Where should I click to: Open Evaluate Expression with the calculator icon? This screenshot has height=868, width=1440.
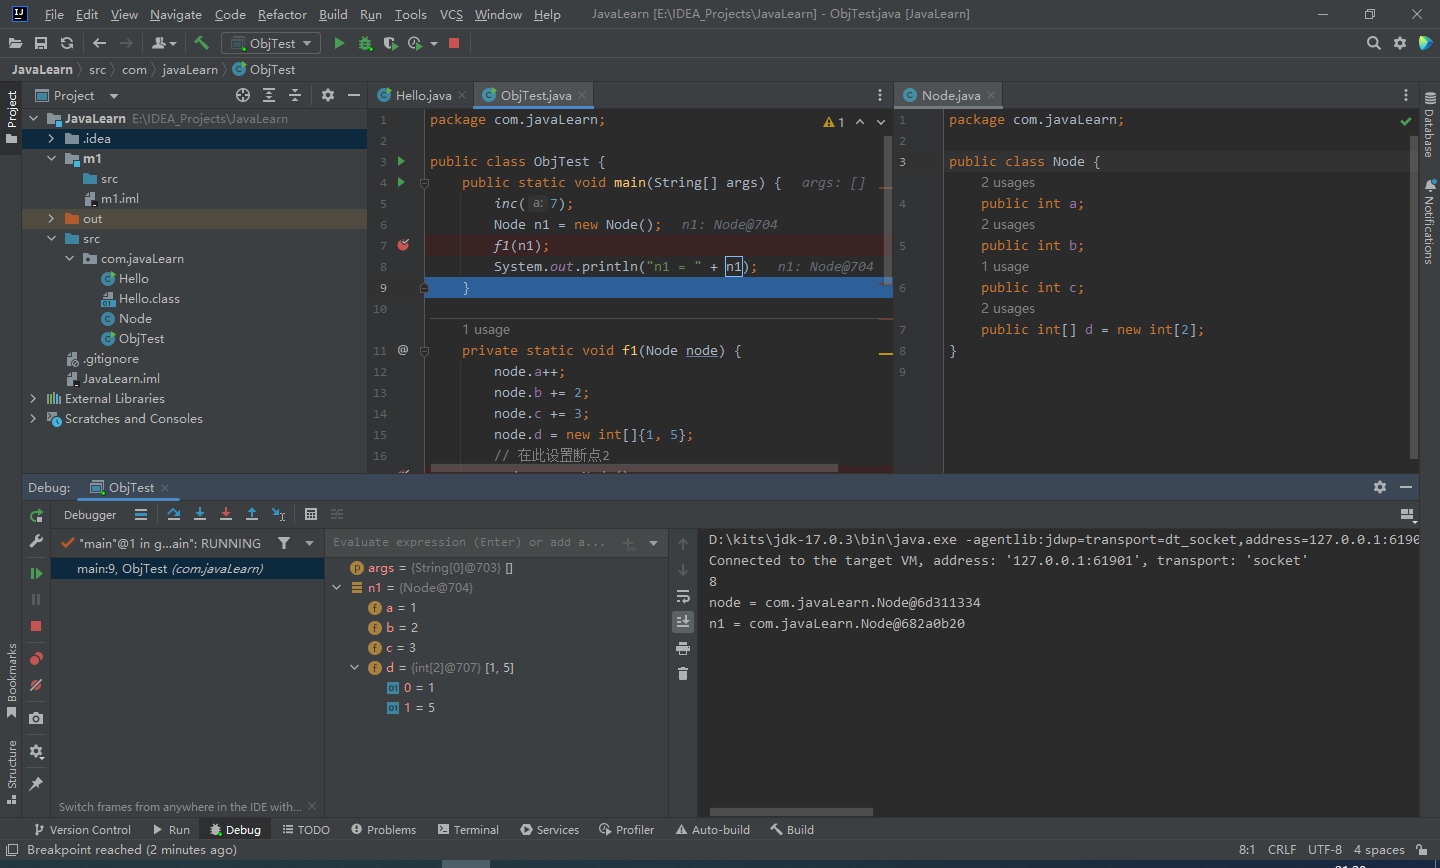click(x=311, y=514)
